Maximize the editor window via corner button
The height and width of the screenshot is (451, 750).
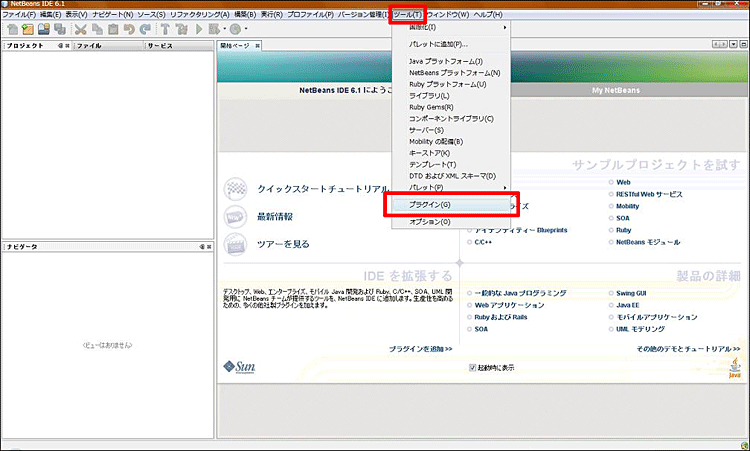743,44
